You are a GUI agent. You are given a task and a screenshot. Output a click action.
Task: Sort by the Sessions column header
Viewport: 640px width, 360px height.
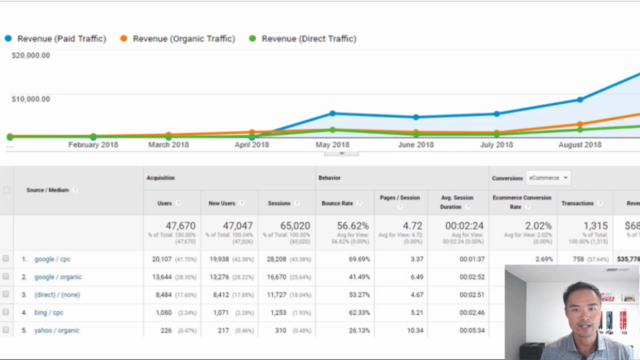coord(279,203)
